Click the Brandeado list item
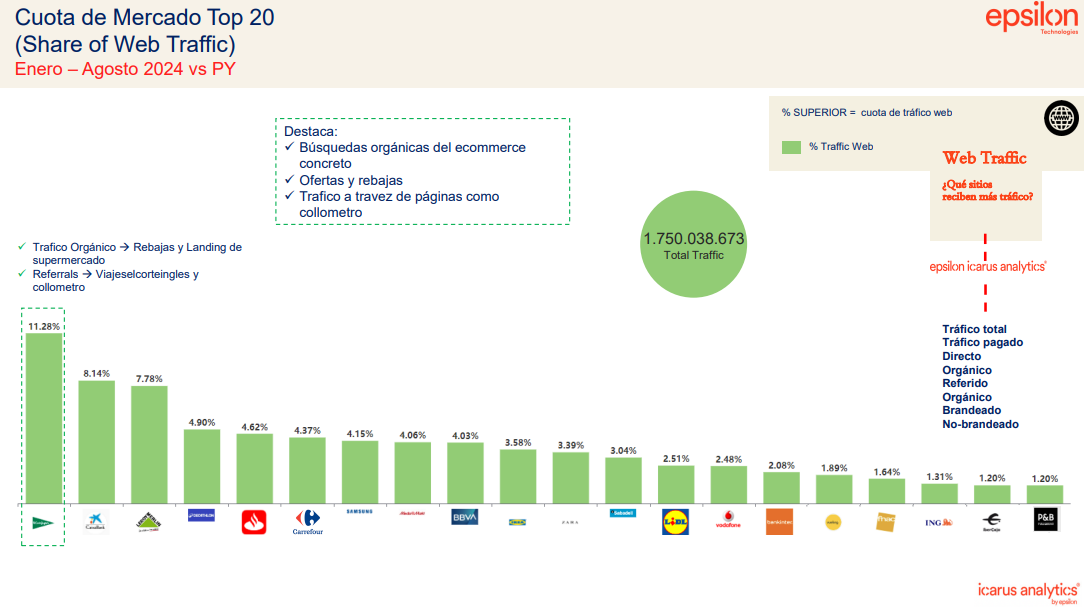Image resolution: width=1084 pixels, height=608 pixels. click(971, 410)
